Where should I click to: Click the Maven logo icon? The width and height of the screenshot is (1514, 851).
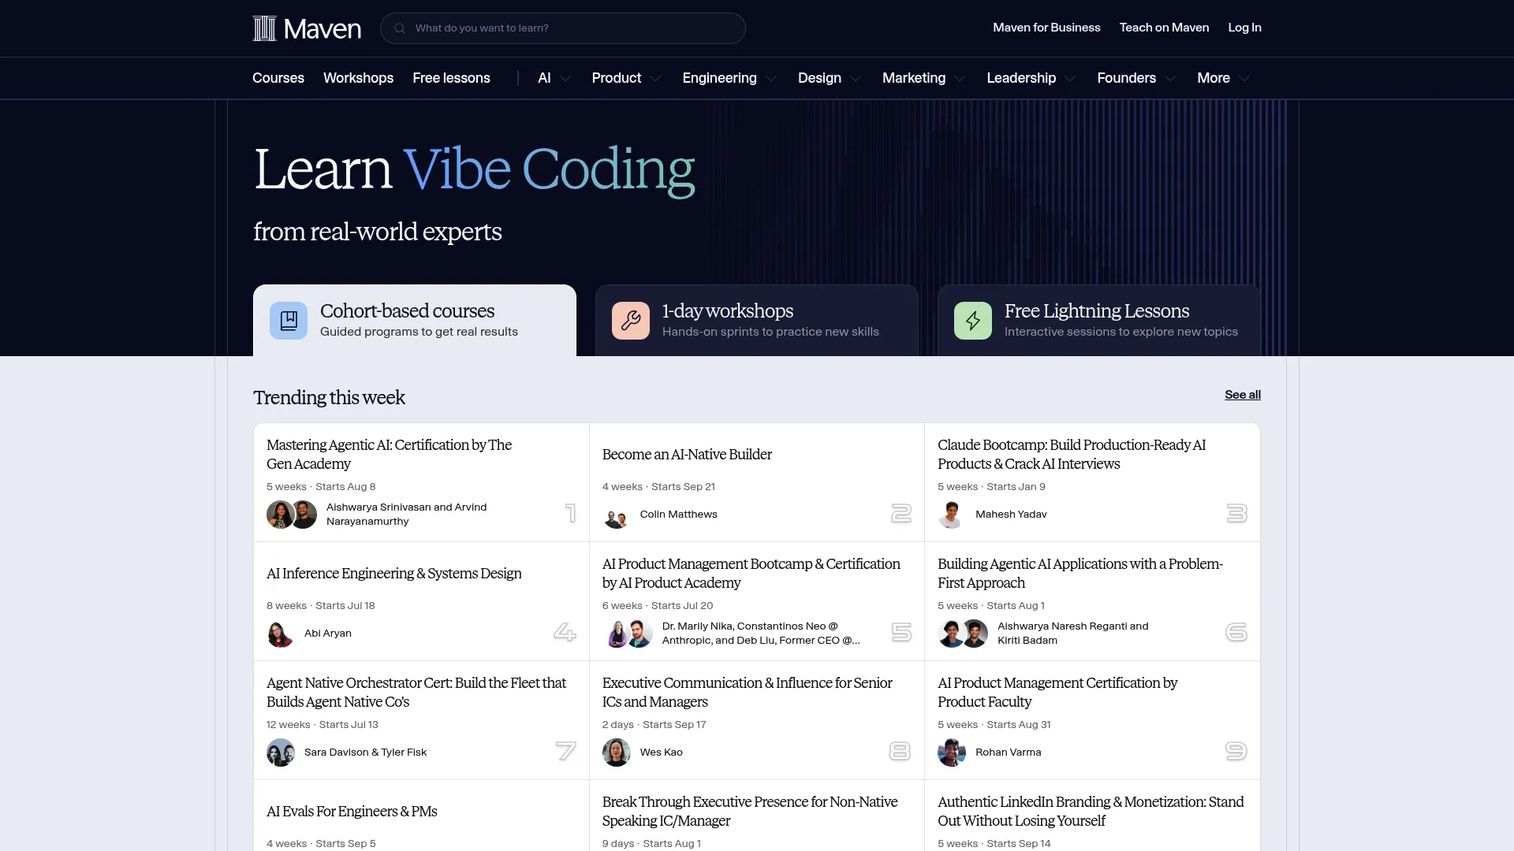pos(264,28)
